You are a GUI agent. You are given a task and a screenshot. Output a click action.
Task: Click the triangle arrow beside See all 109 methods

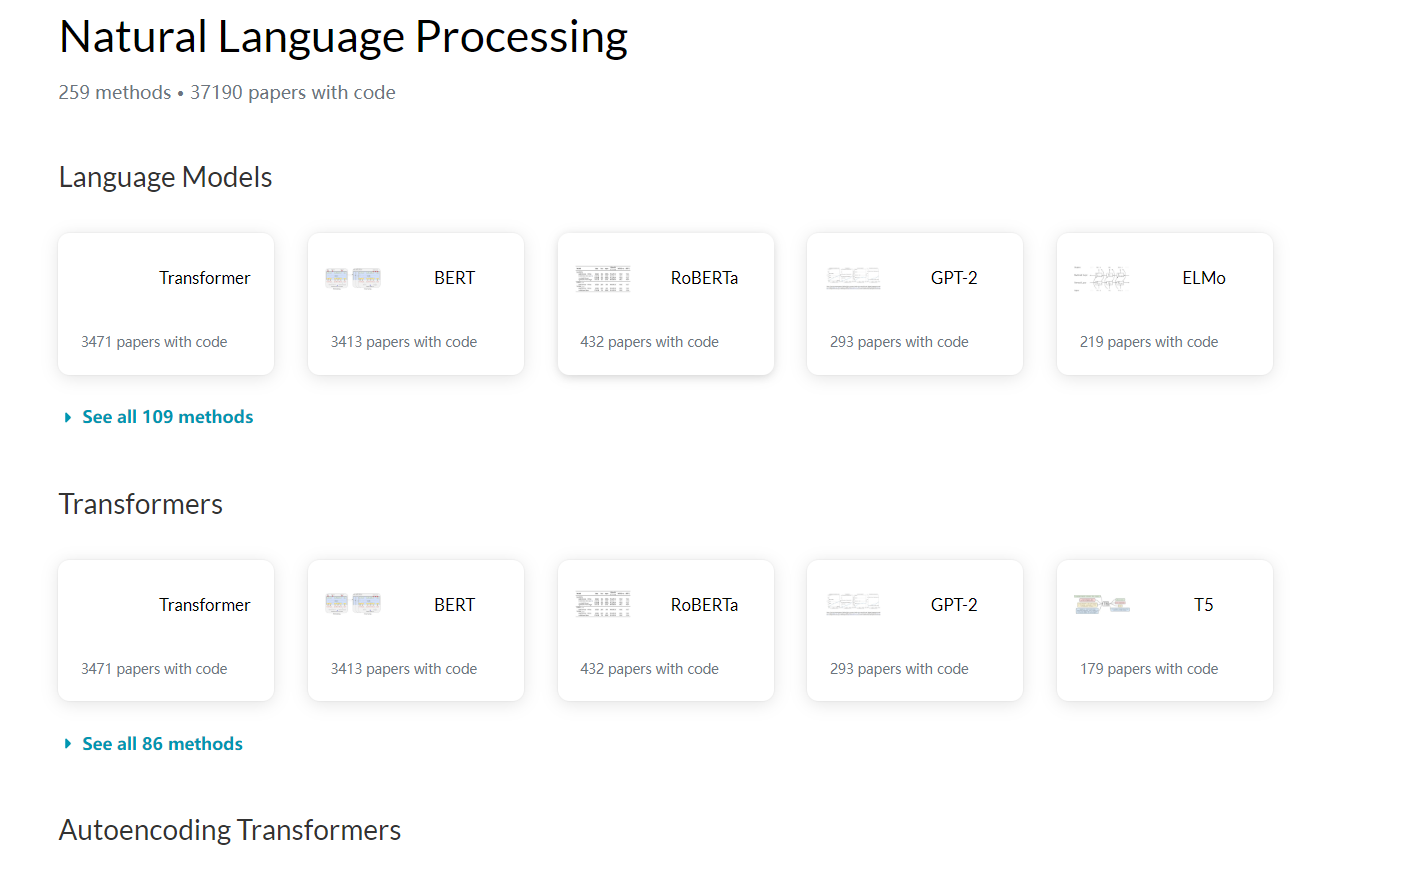tap(67, 417)
